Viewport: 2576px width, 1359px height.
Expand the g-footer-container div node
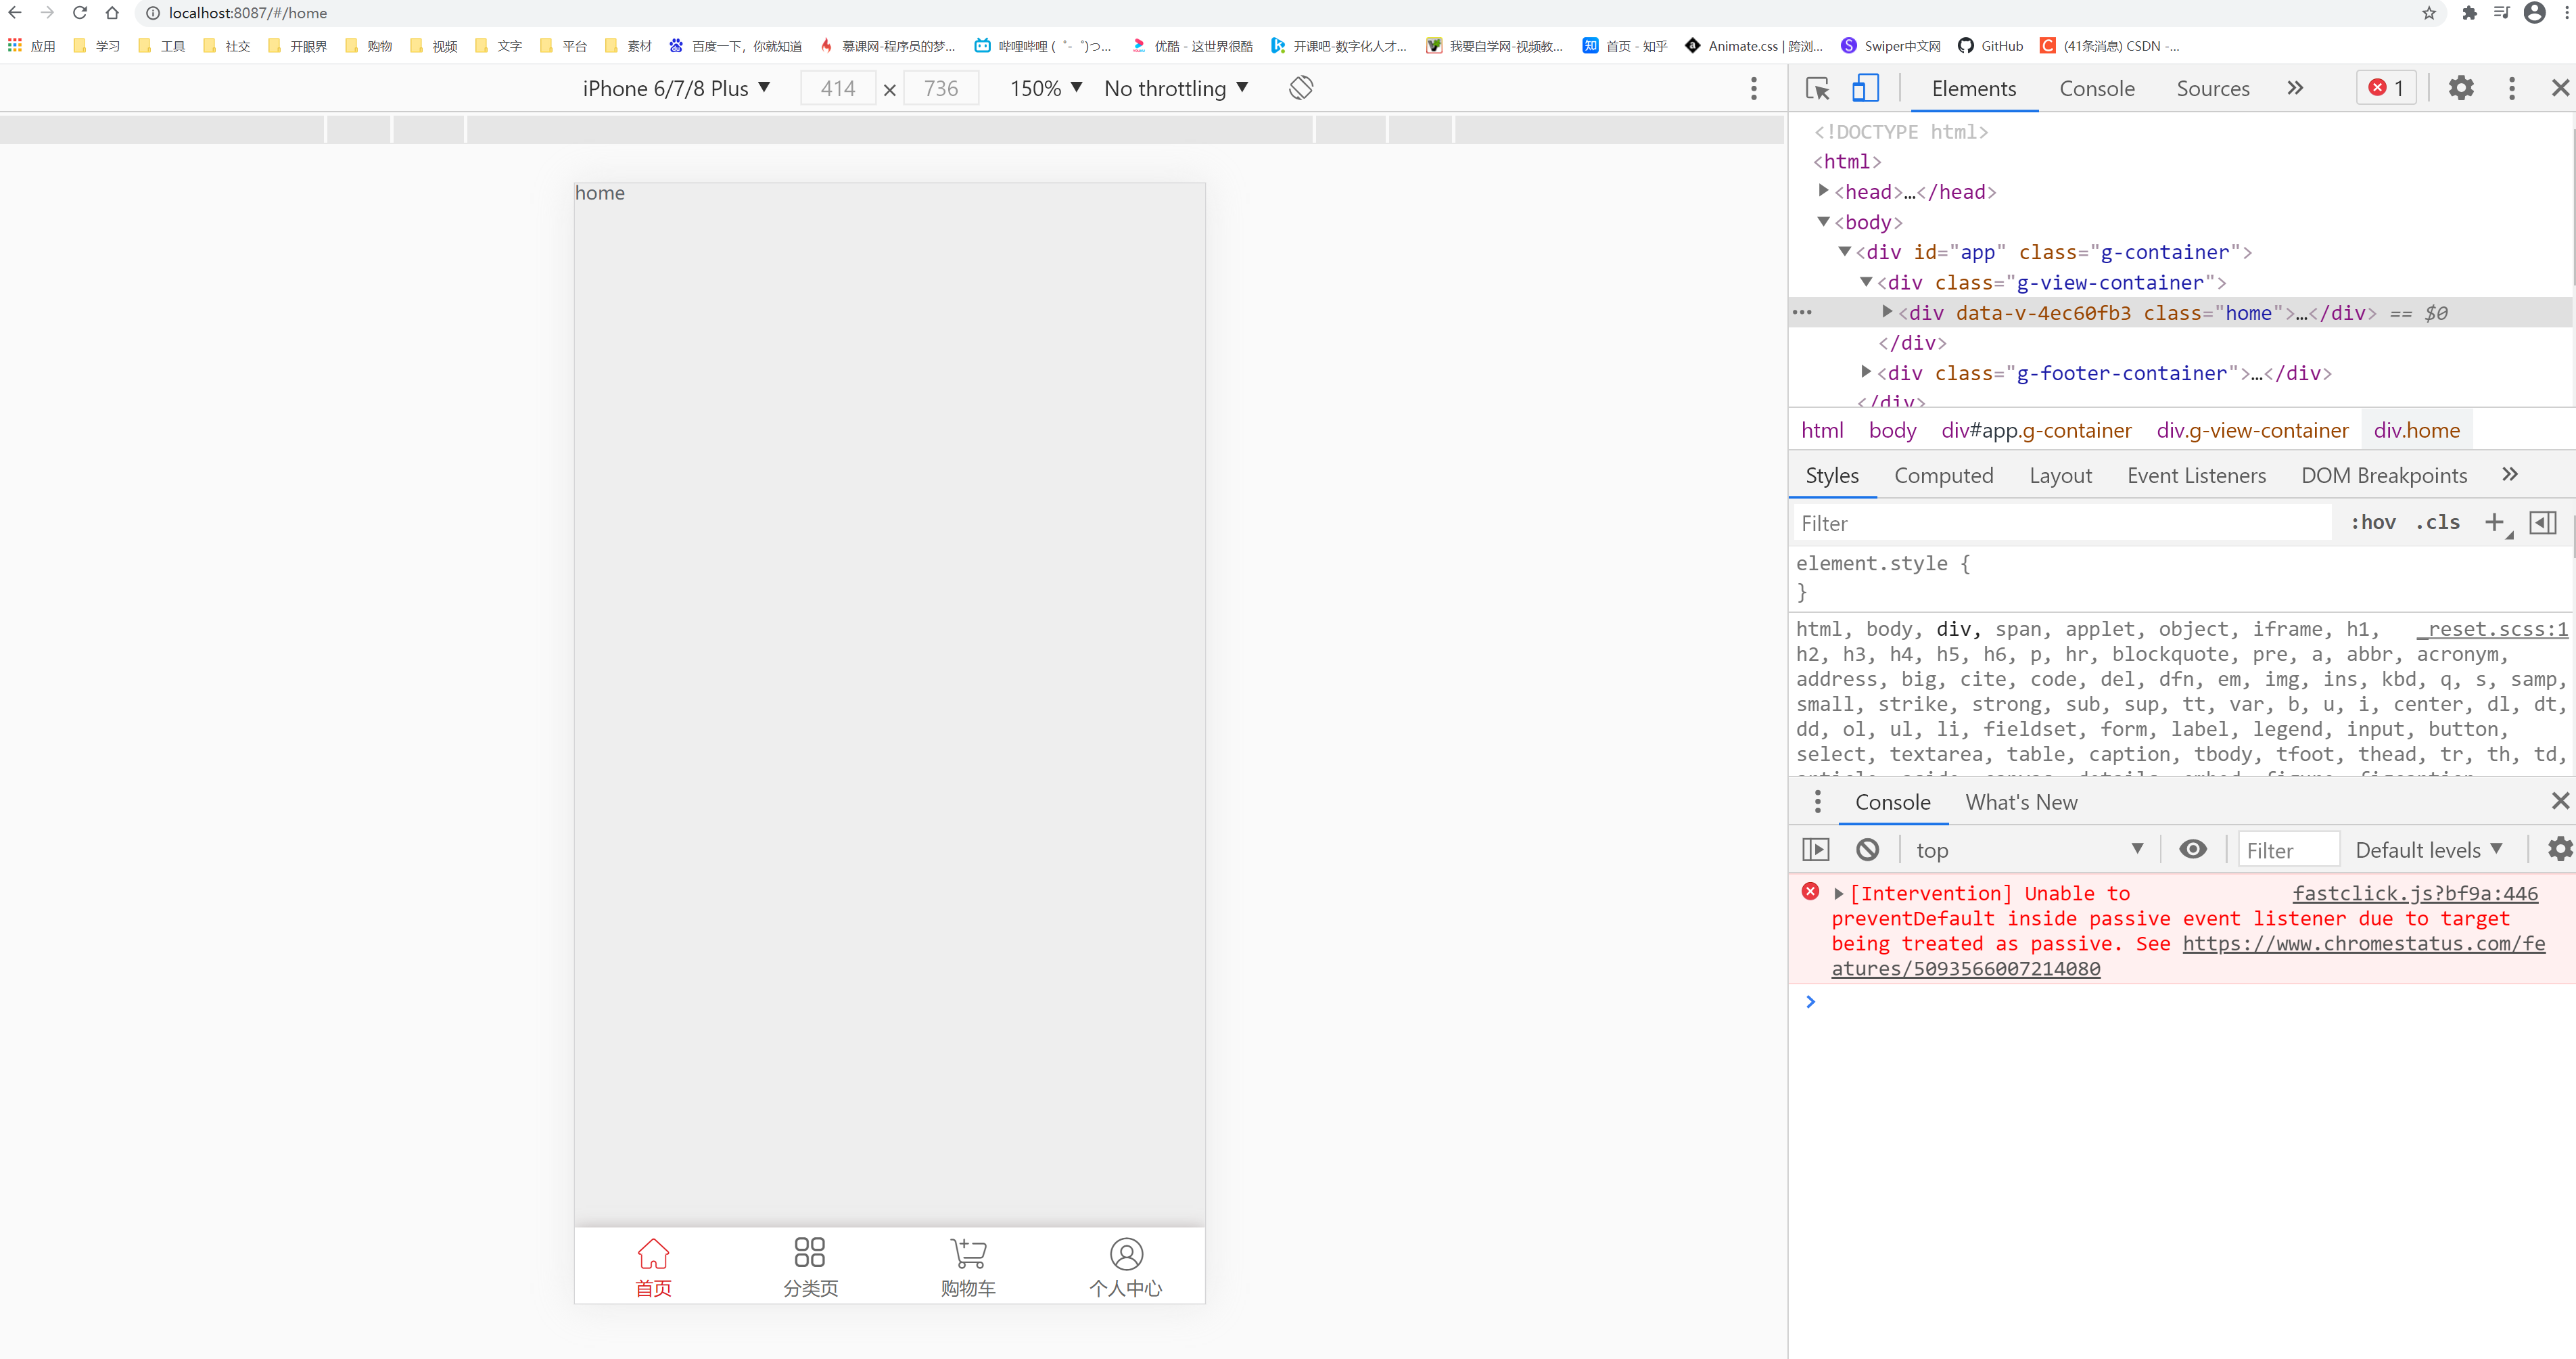1865,372
